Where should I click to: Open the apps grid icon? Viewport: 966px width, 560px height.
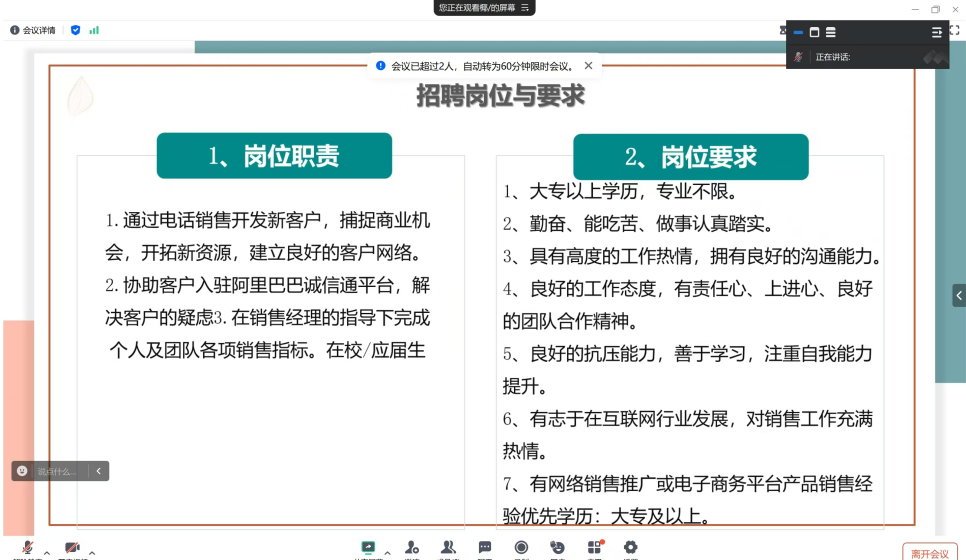point(594,548)
